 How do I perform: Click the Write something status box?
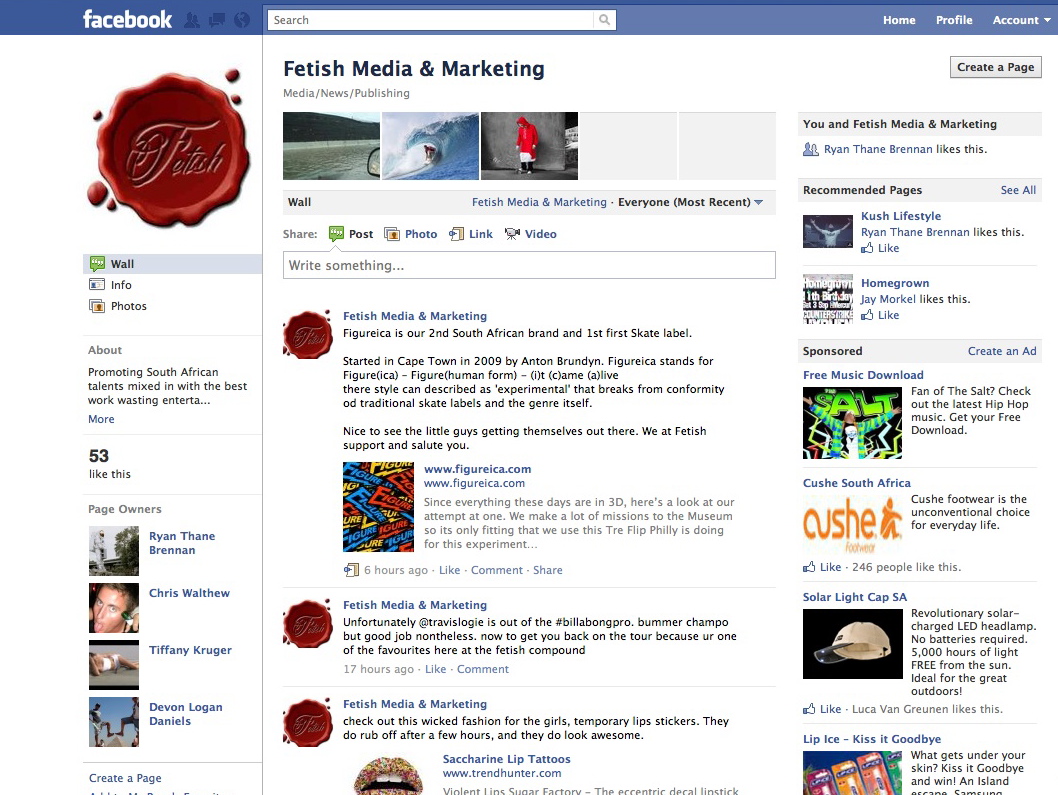(x=529, y=265)
